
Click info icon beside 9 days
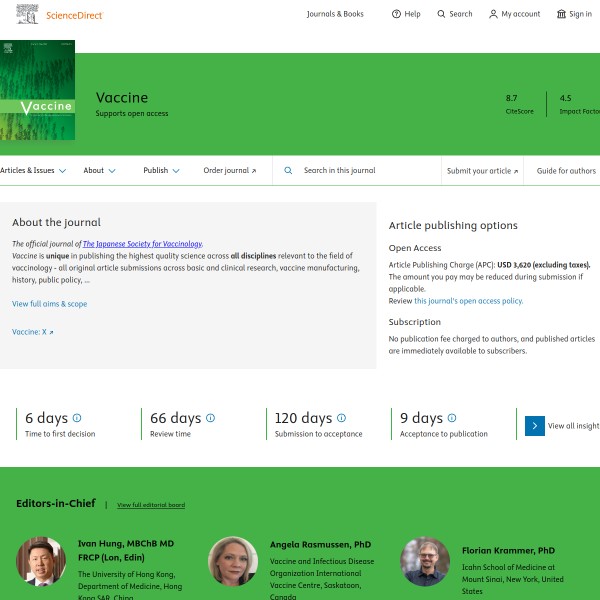[452, 418]
